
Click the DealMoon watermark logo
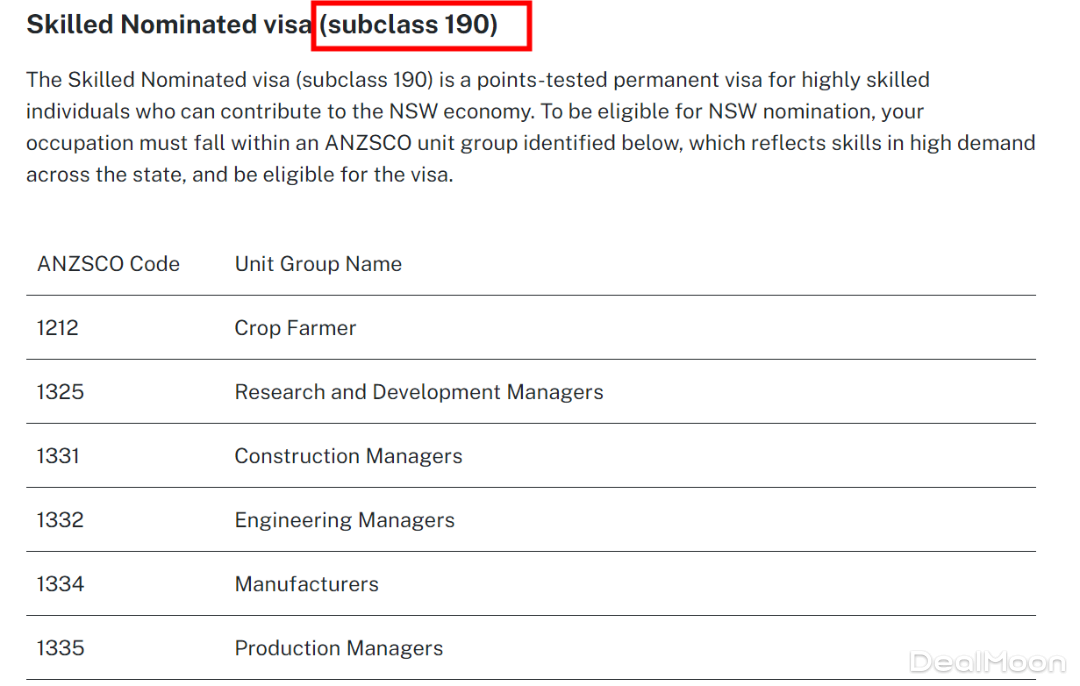(x=987, y=662)
